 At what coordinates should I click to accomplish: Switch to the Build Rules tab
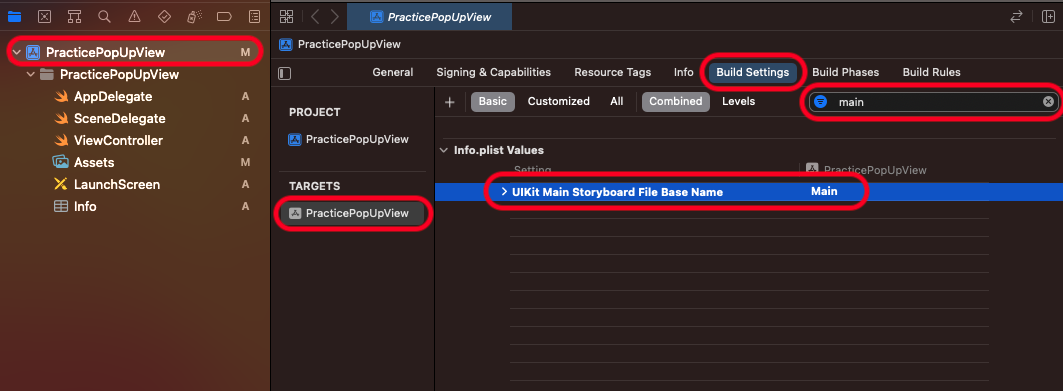tap(931, 72)
